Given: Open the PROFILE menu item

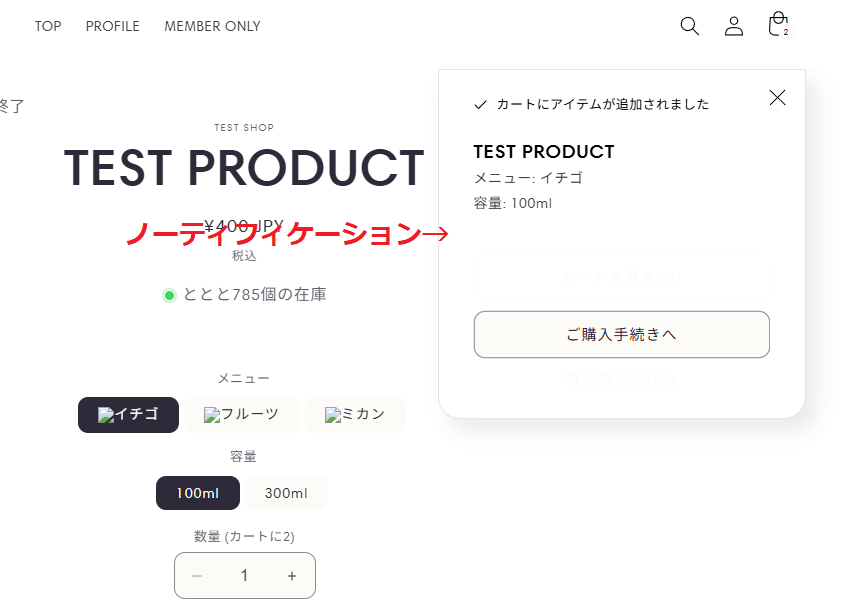Looking at the screenshot, I should point(112,26).
